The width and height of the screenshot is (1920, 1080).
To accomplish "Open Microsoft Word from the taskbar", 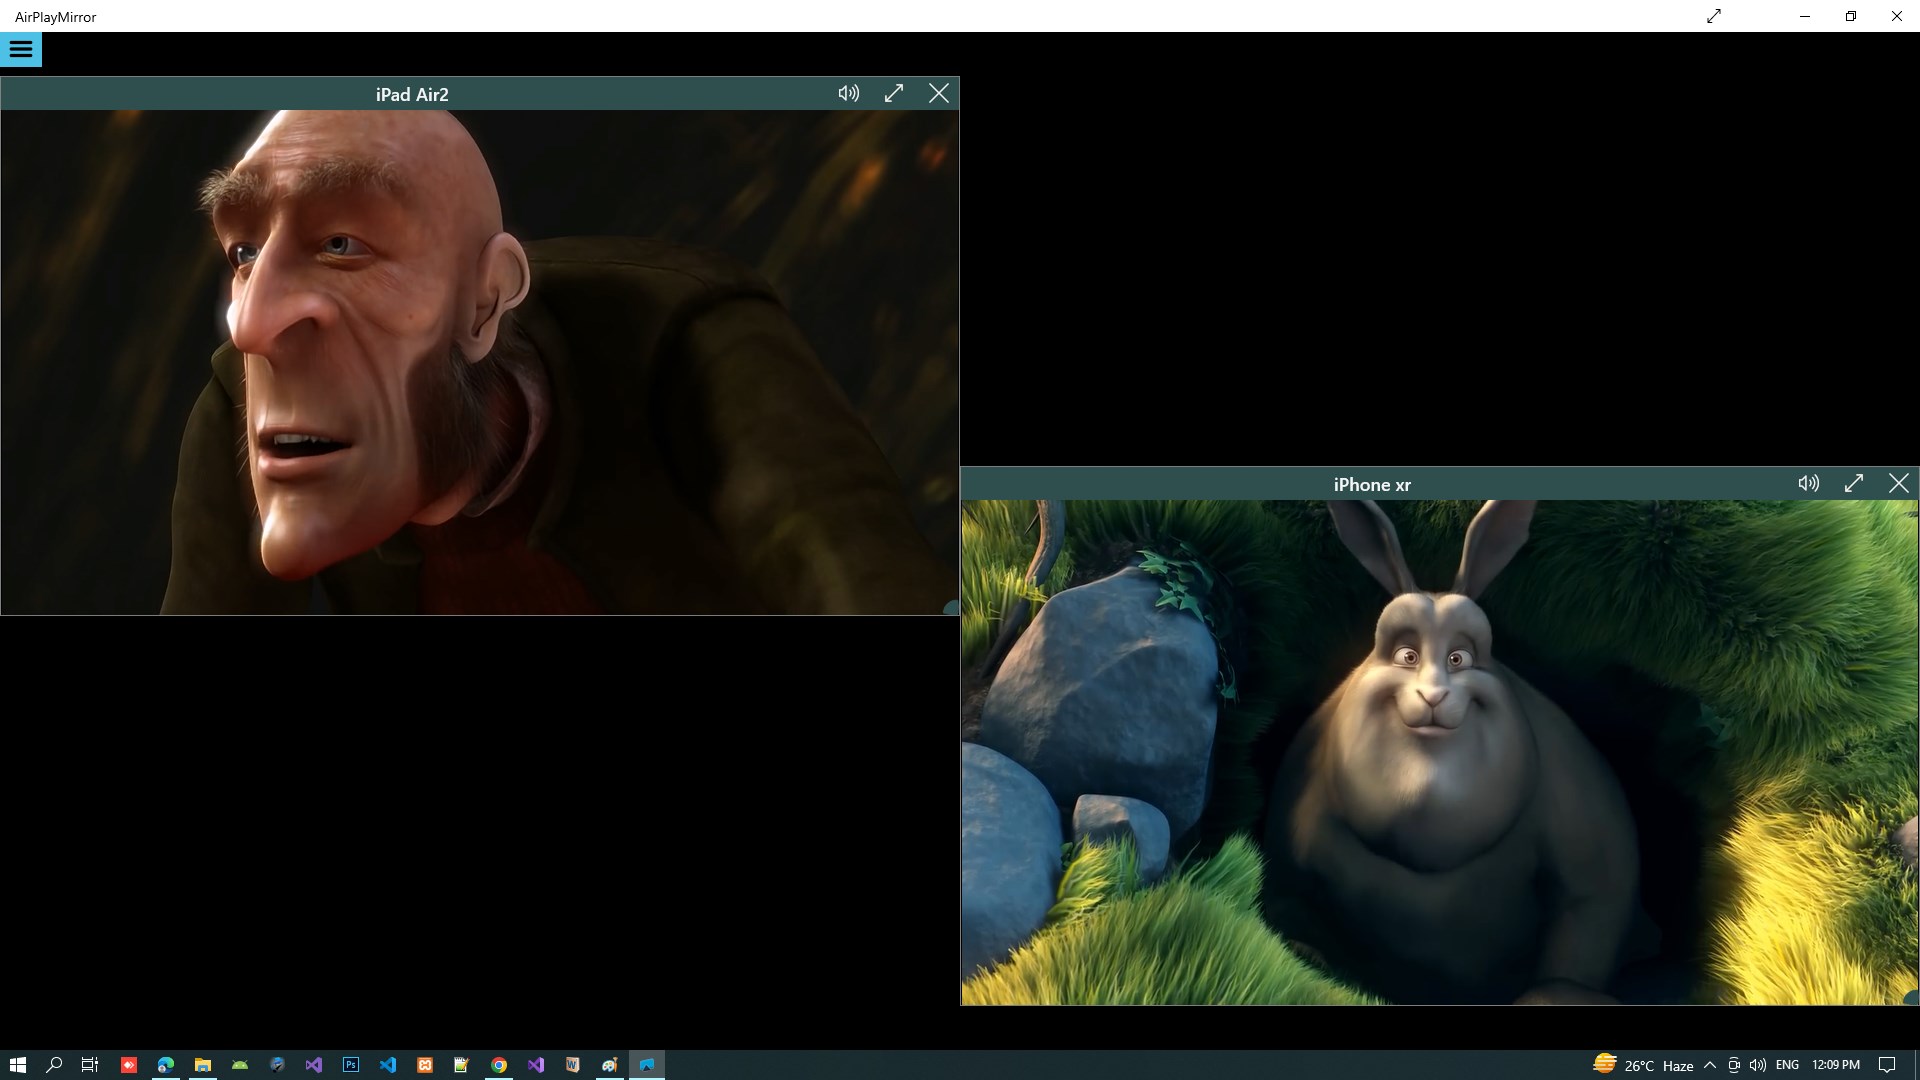I will click(x=572, y=1064).
